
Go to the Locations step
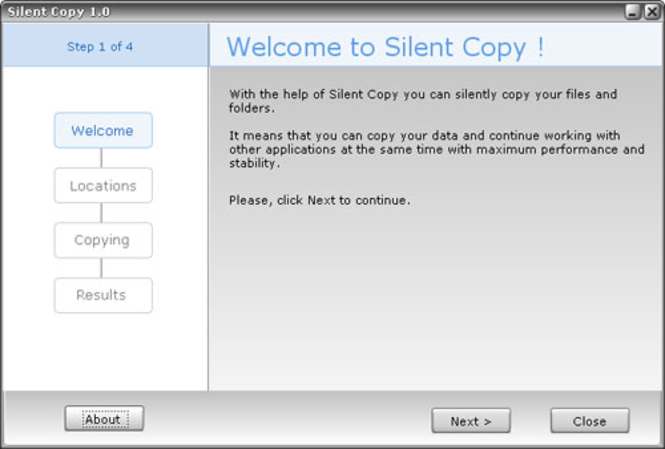tap(103, 185)
